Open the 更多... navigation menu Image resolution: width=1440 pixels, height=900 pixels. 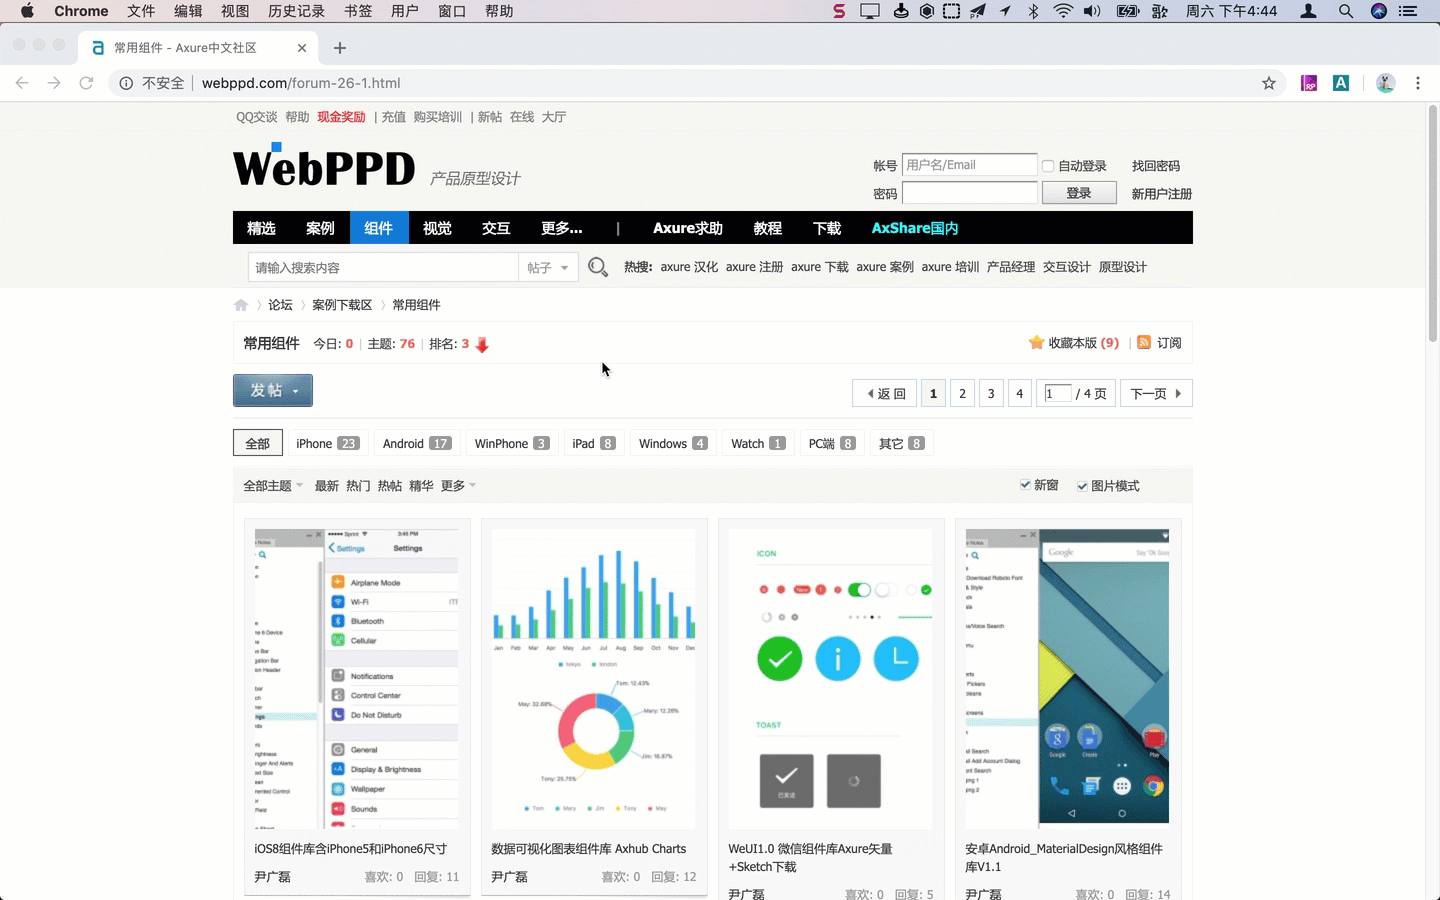click(561, 228)
